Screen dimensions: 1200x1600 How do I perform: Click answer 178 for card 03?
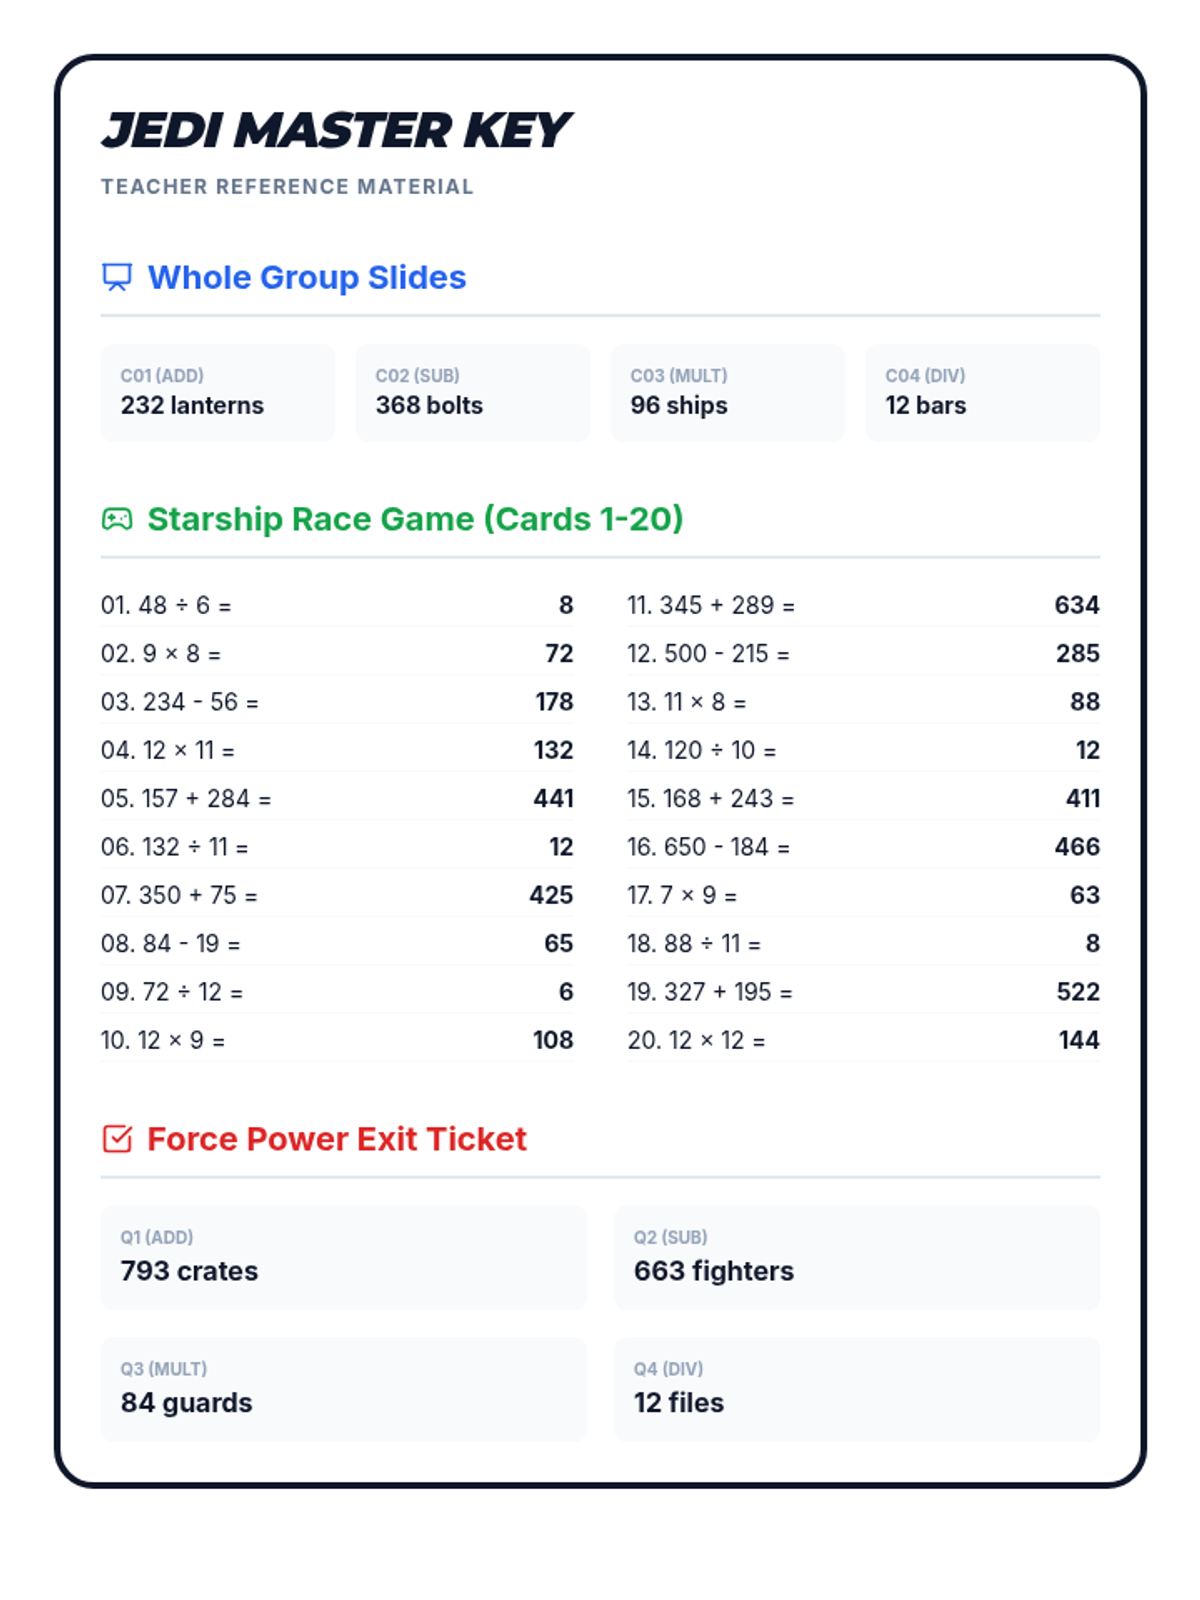[x=554, y=702]
